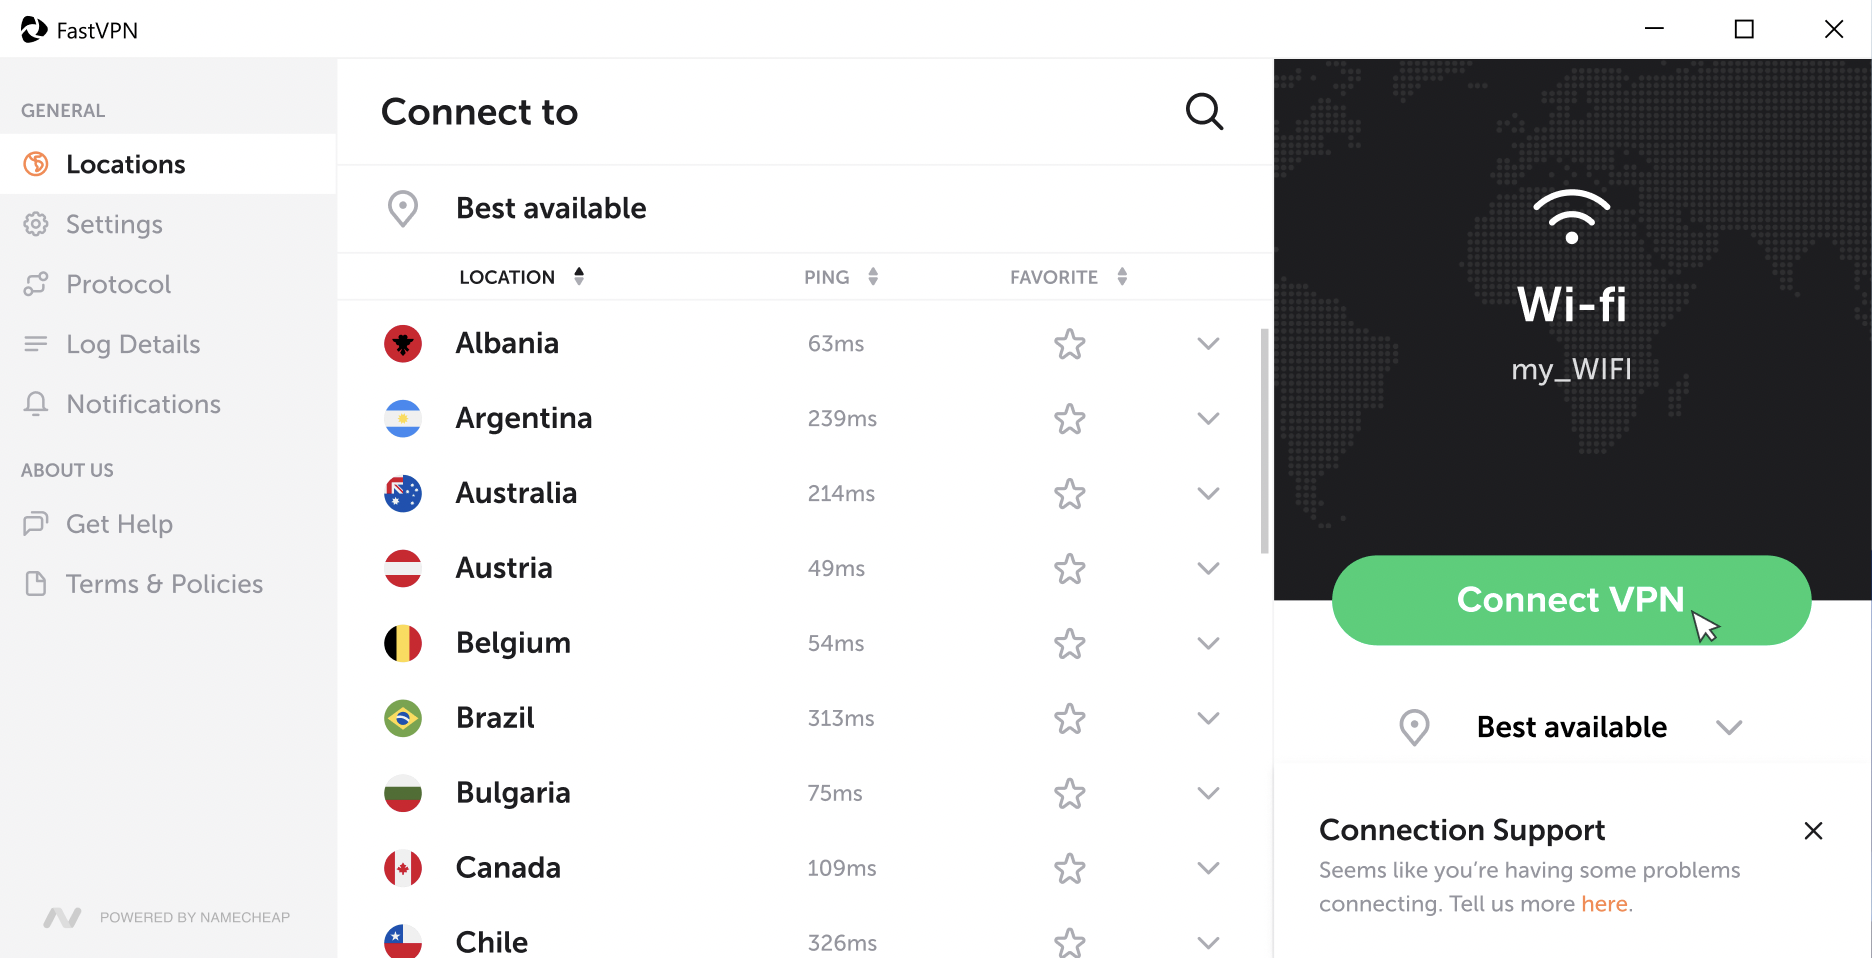Sort the list by the PING column
This screenshot has height=958, width=1872.
coord(841,277)
